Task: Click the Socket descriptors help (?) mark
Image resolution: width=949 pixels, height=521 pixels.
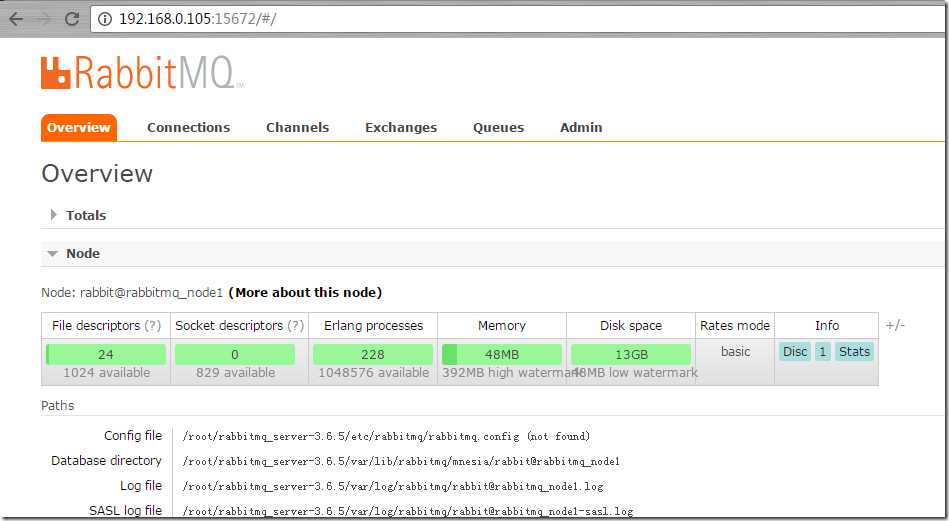Action: point(295,326)
